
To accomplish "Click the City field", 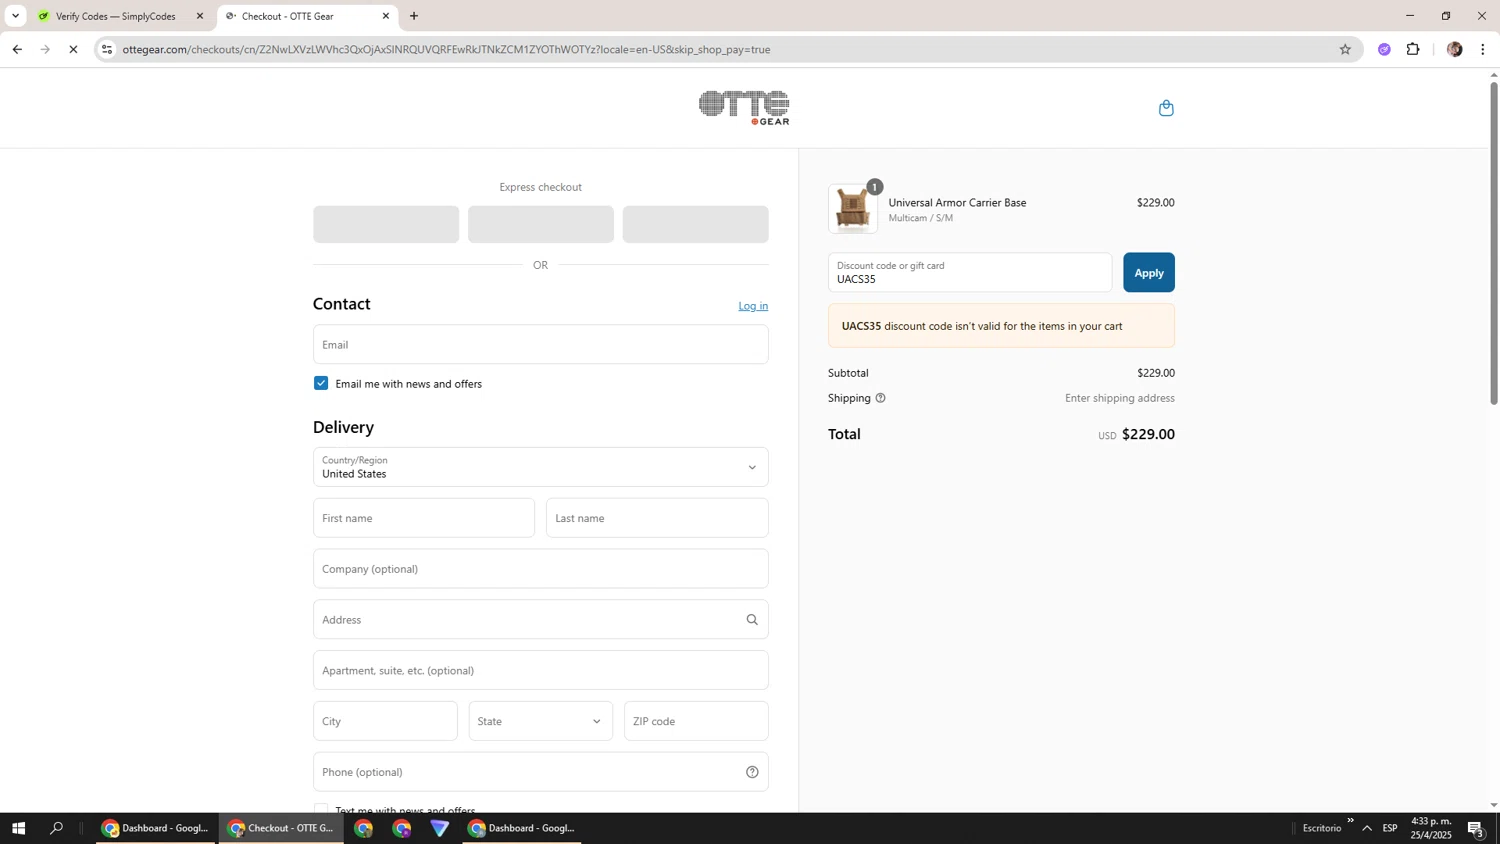I will (x=385, y=721).
